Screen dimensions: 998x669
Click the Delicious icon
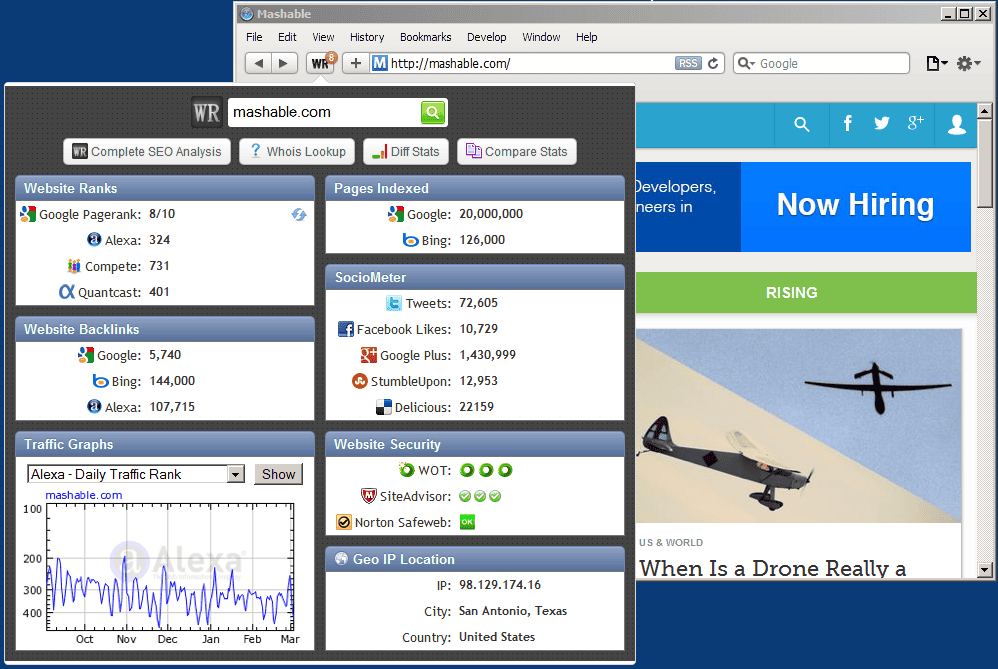[384, 407]
